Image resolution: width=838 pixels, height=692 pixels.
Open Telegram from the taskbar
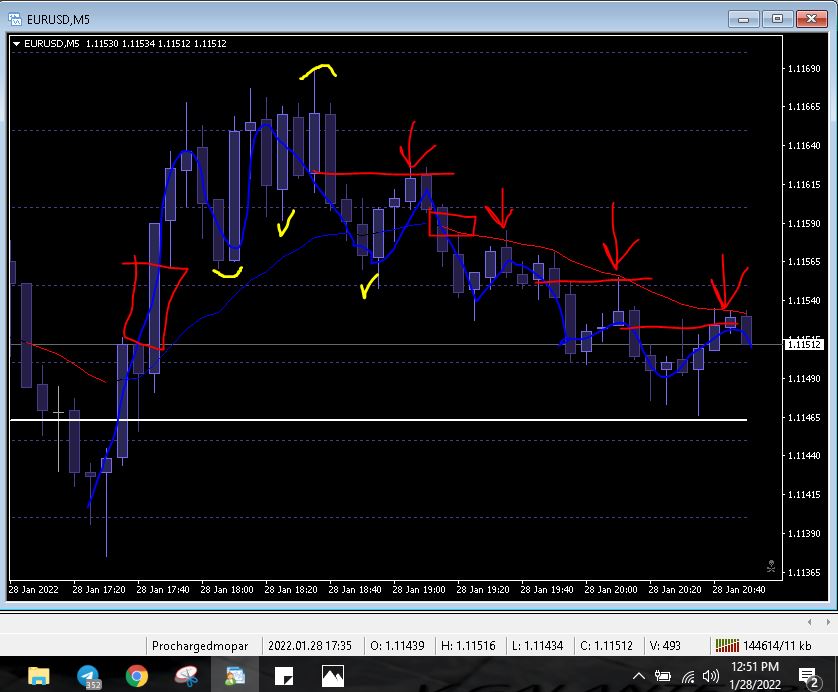(x=88, y=677)
